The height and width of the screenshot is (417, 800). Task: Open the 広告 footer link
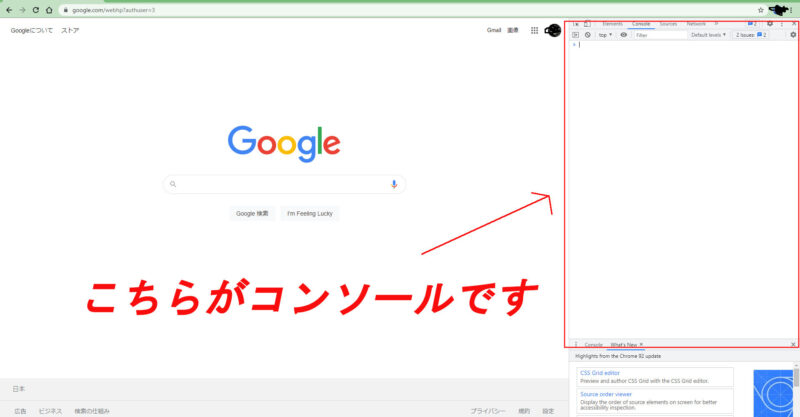tap(20, 411)
